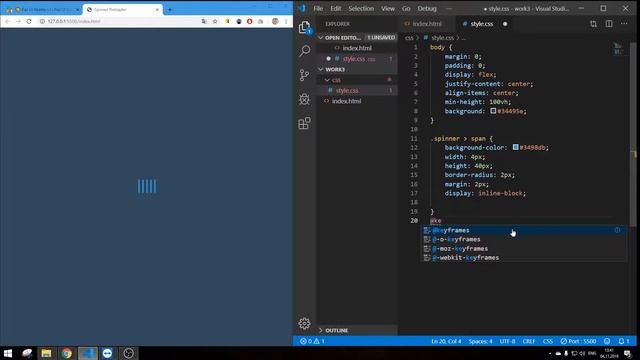Reload the page in Chrome
Screen dimensions: 640x360
pyautogui.click(x=29, y=21)
